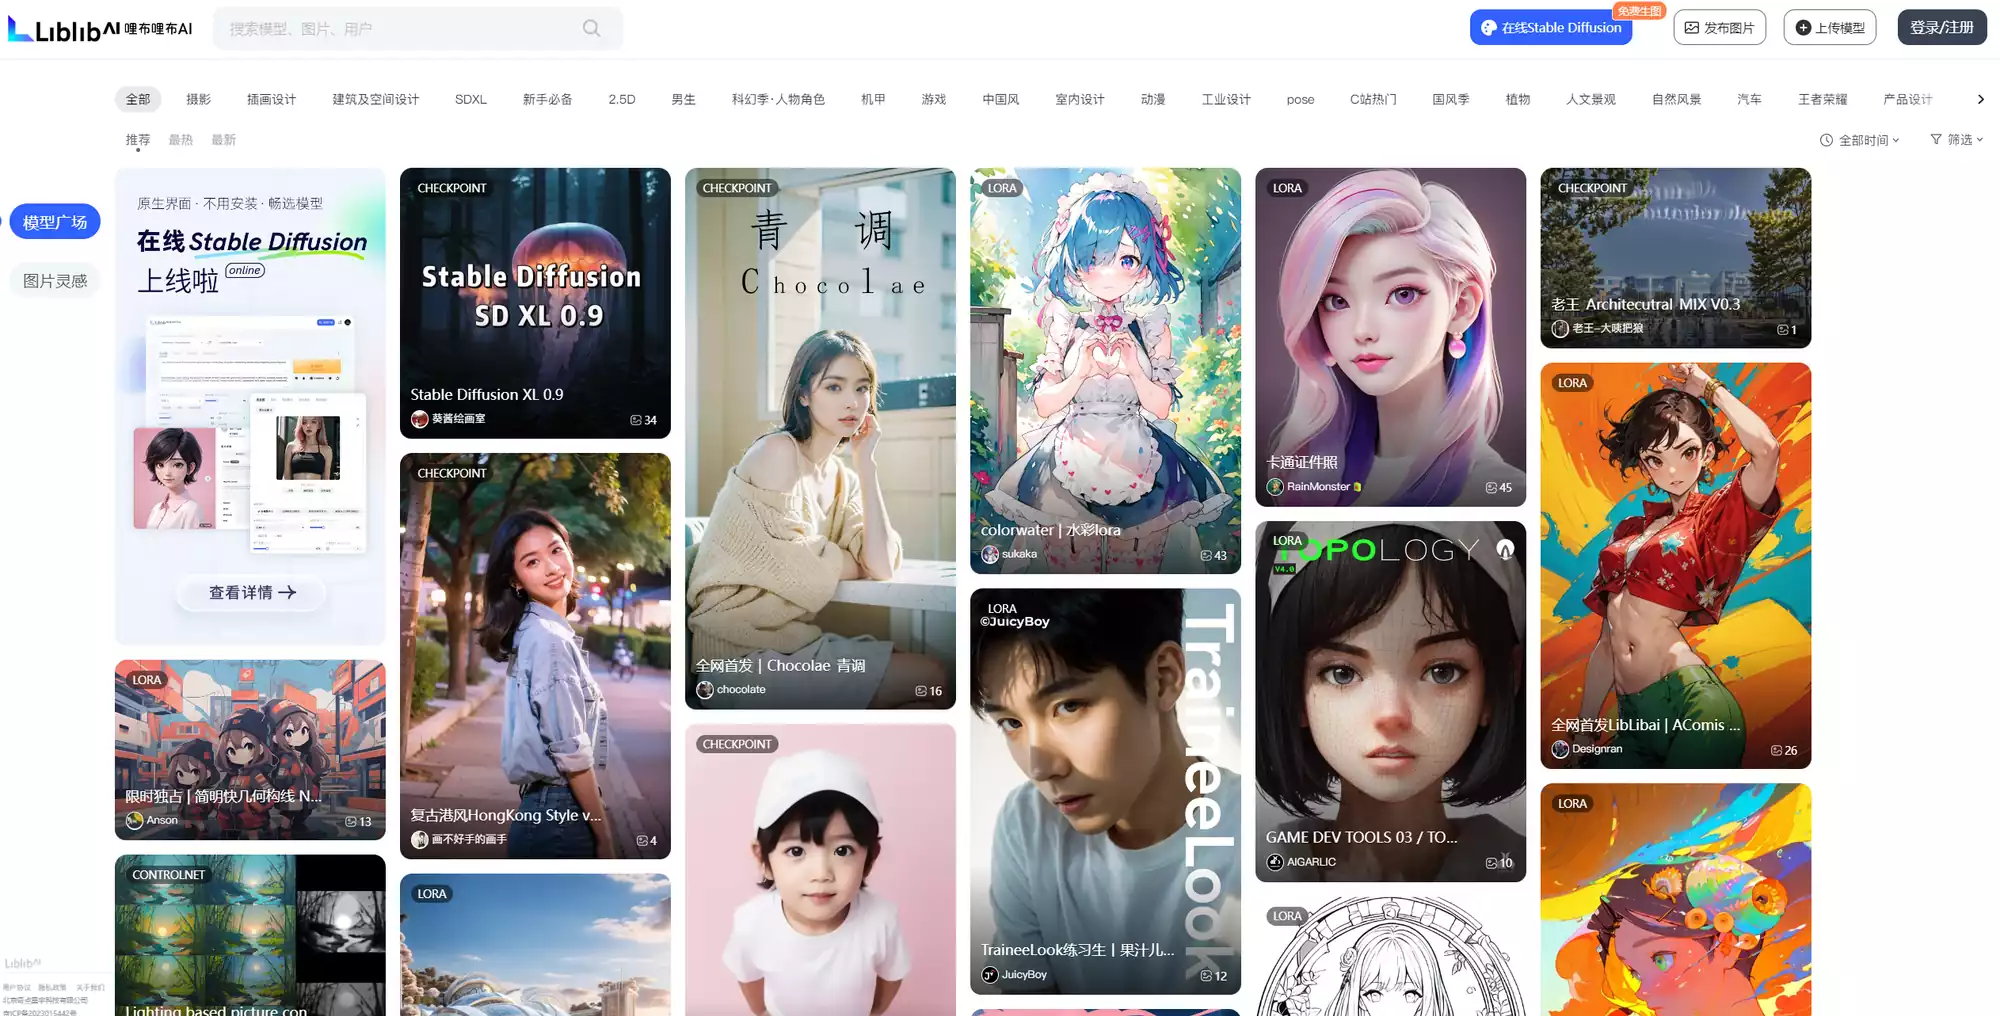This screenshot has height=1016, width=2000.
Task: Click image count icon showing 26
Action: tap(1776, 750)
